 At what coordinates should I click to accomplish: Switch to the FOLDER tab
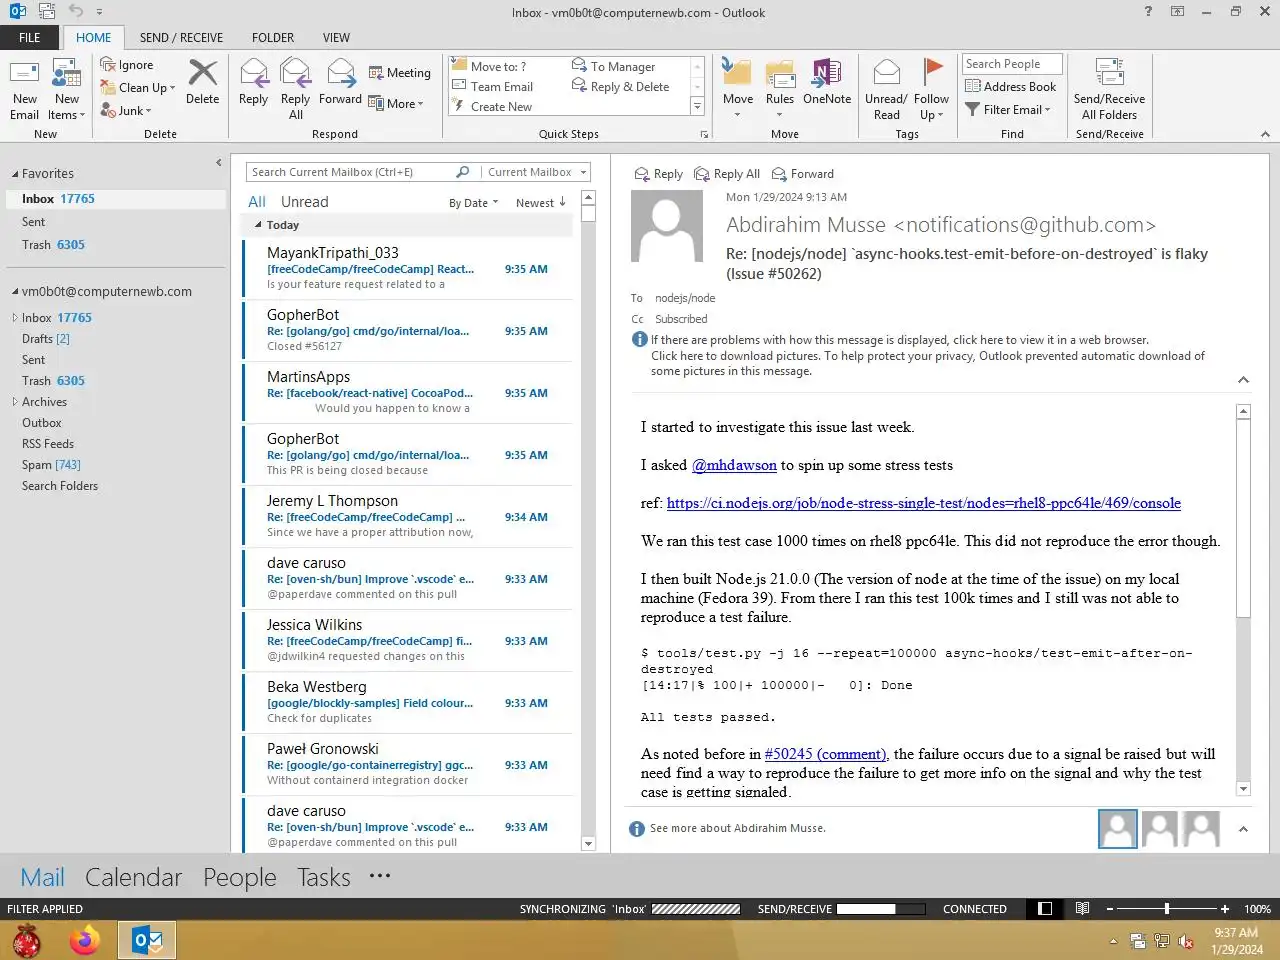(x=273, y=37)
